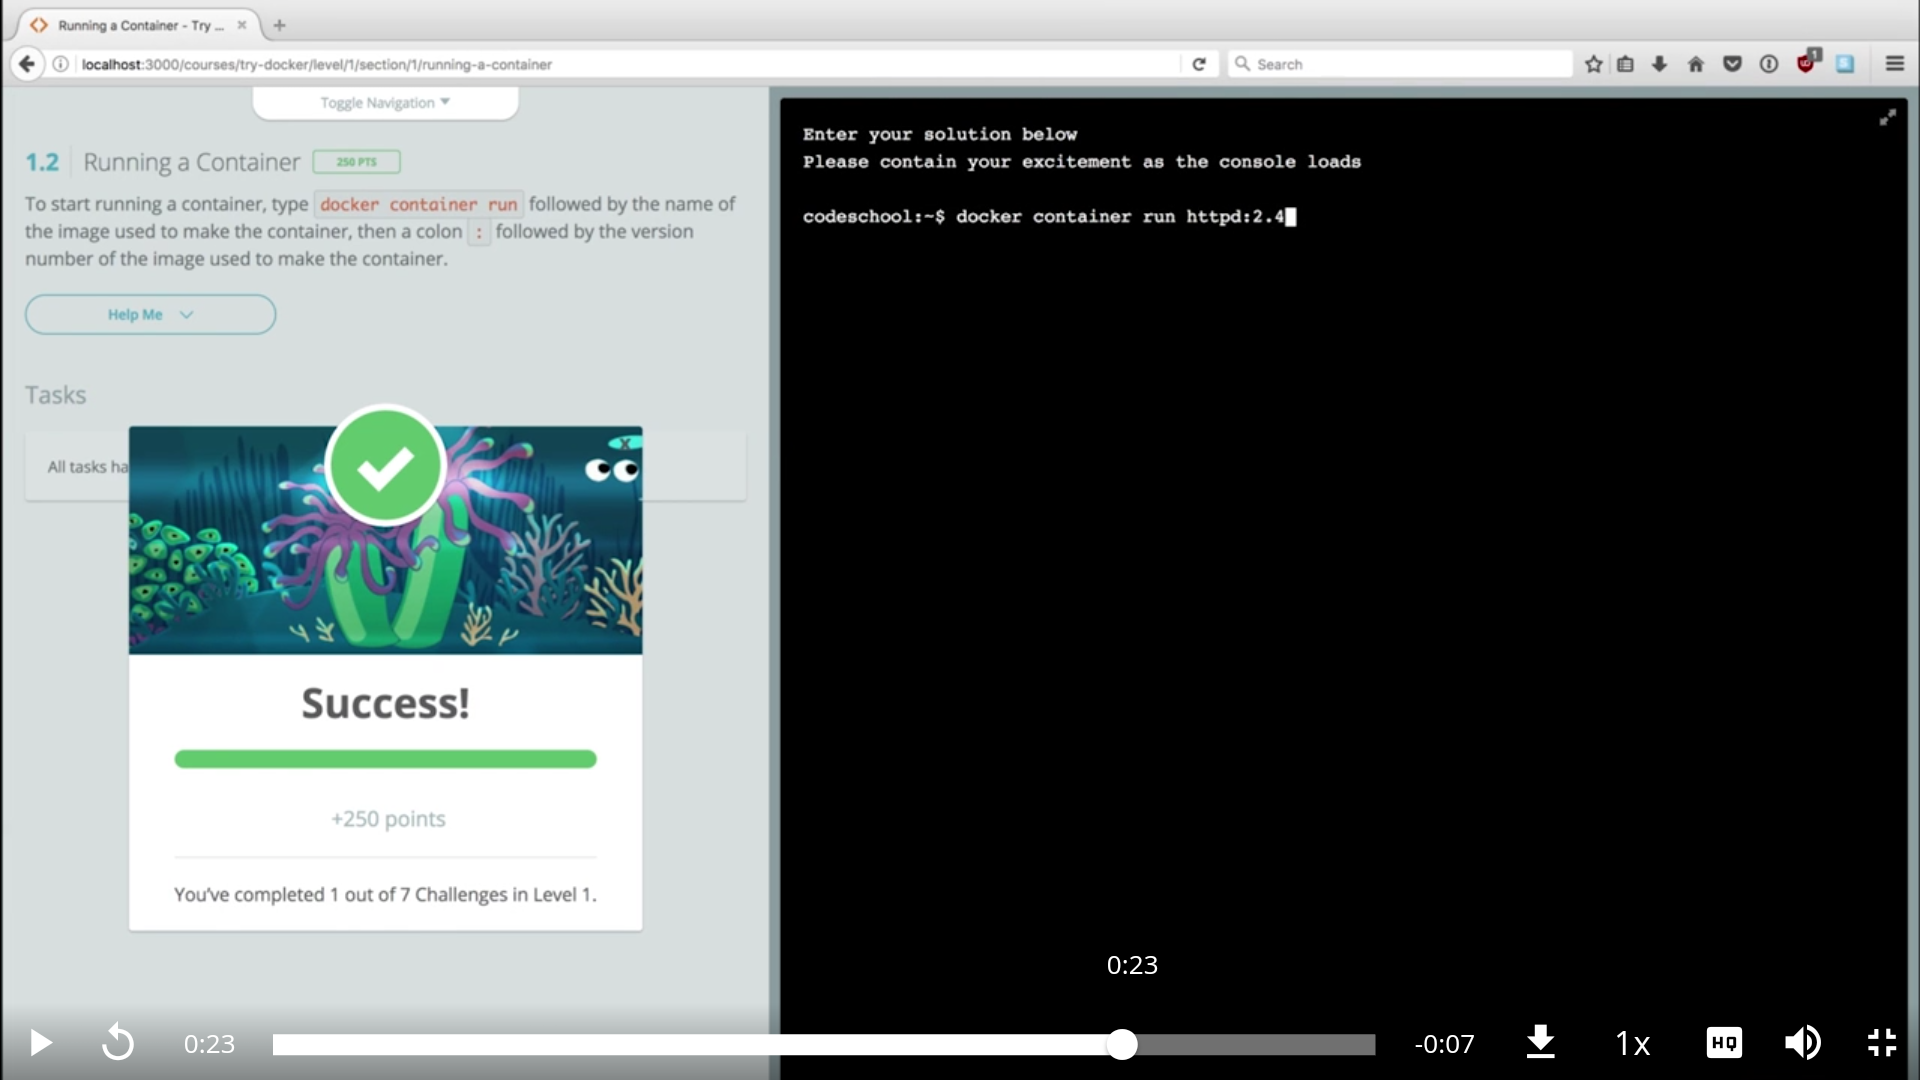
Task: Bookmark this page with the star icon
Action: 1593,63
